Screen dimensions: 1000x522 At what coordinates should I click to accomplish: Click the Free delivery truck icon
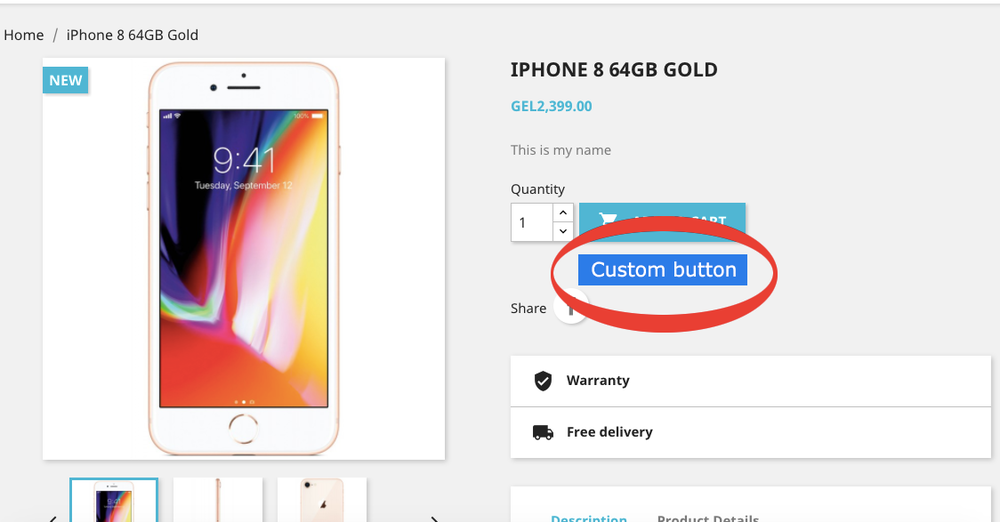click(x=543, y=433)
